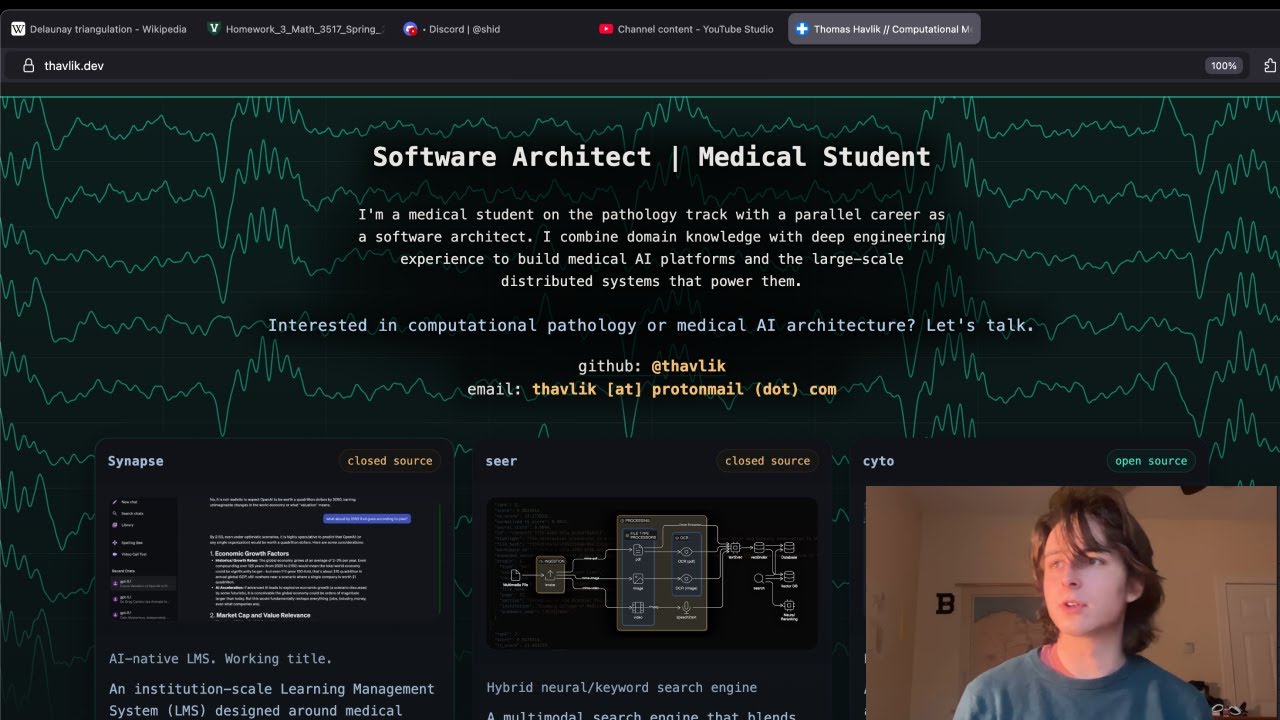This screenshot has height=720, width=1280.
Task: Click "AI-native LMS. Working title." text
Action: pyautogui.click(x=220, y=659)
